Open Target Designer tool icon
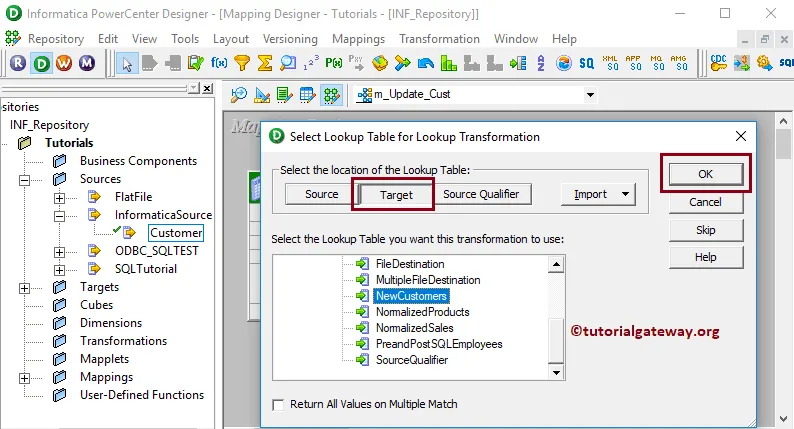Image resolution: width=794 pixels, height=429 pixels. 262,95
